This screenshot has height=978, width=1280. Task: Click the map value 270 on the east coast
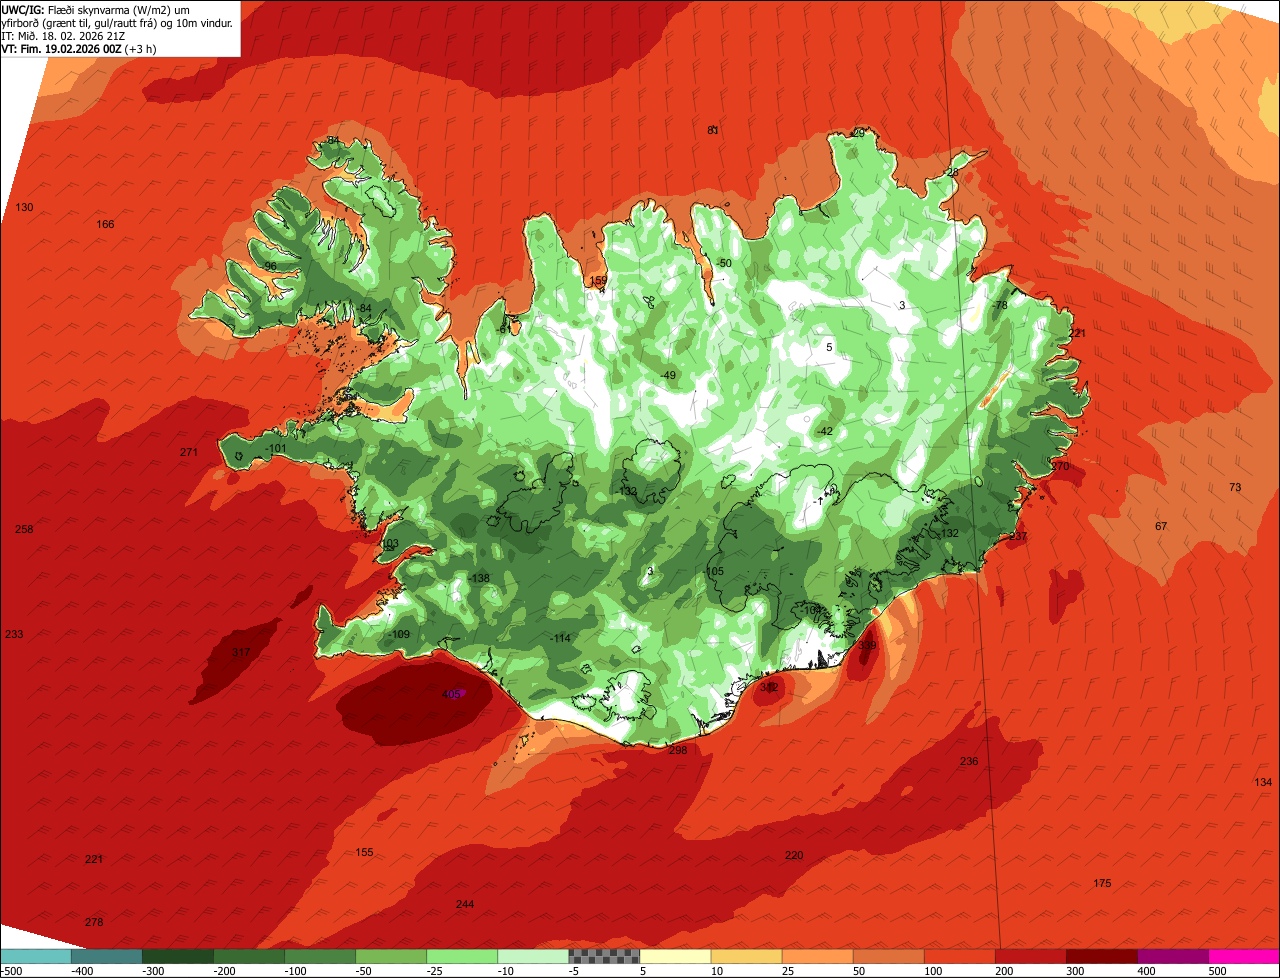[1060, 466]
